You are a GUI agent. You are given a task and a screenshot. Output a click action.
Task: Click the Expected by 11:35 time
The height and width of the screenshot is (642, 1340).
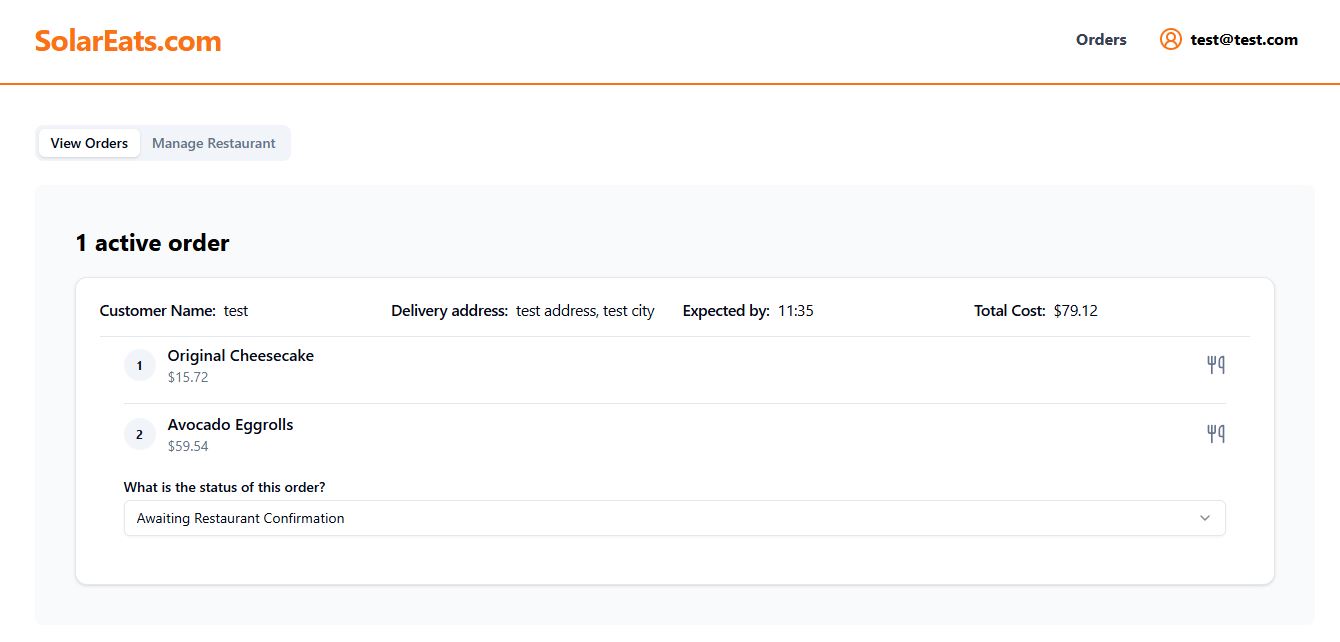pos(796,311)
